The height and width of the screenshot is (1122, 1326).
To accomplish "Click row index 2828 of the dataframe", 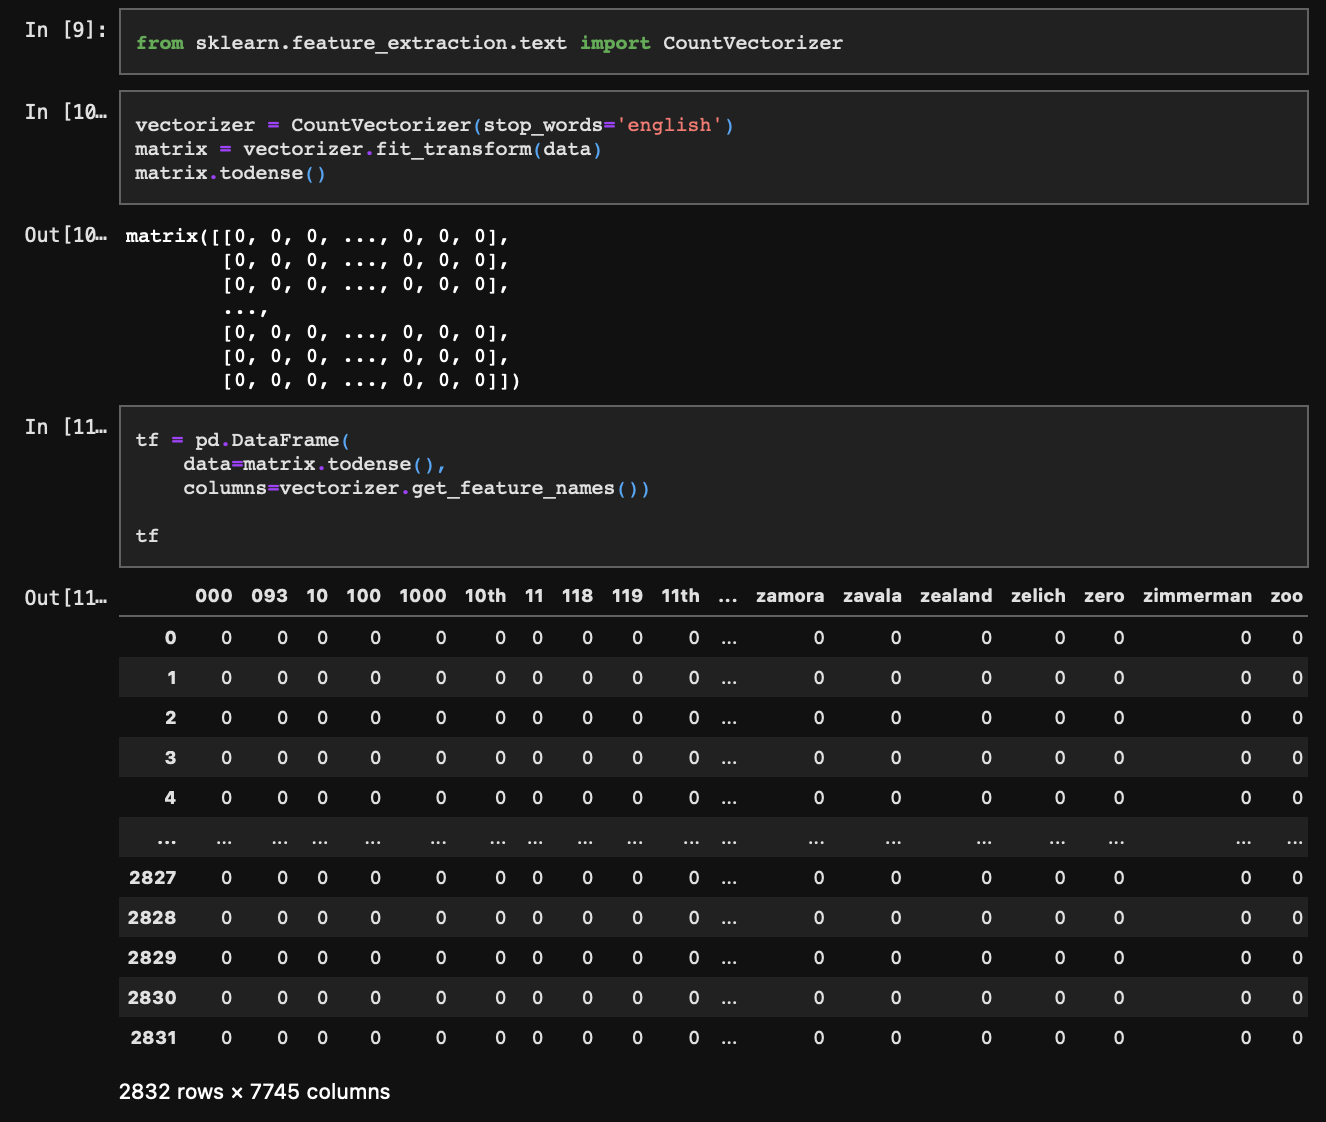I will [152, 918].
